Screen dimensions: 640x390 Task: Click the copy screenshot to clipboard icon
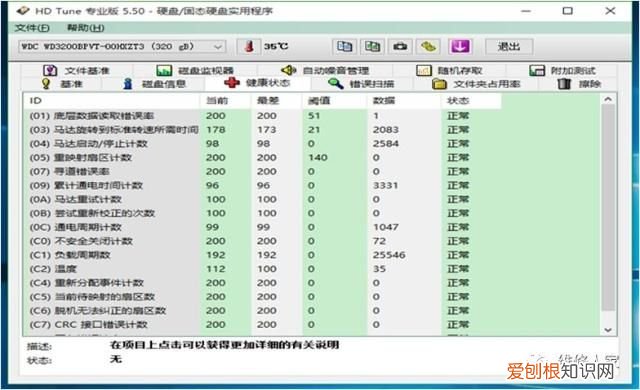(372, 47)
